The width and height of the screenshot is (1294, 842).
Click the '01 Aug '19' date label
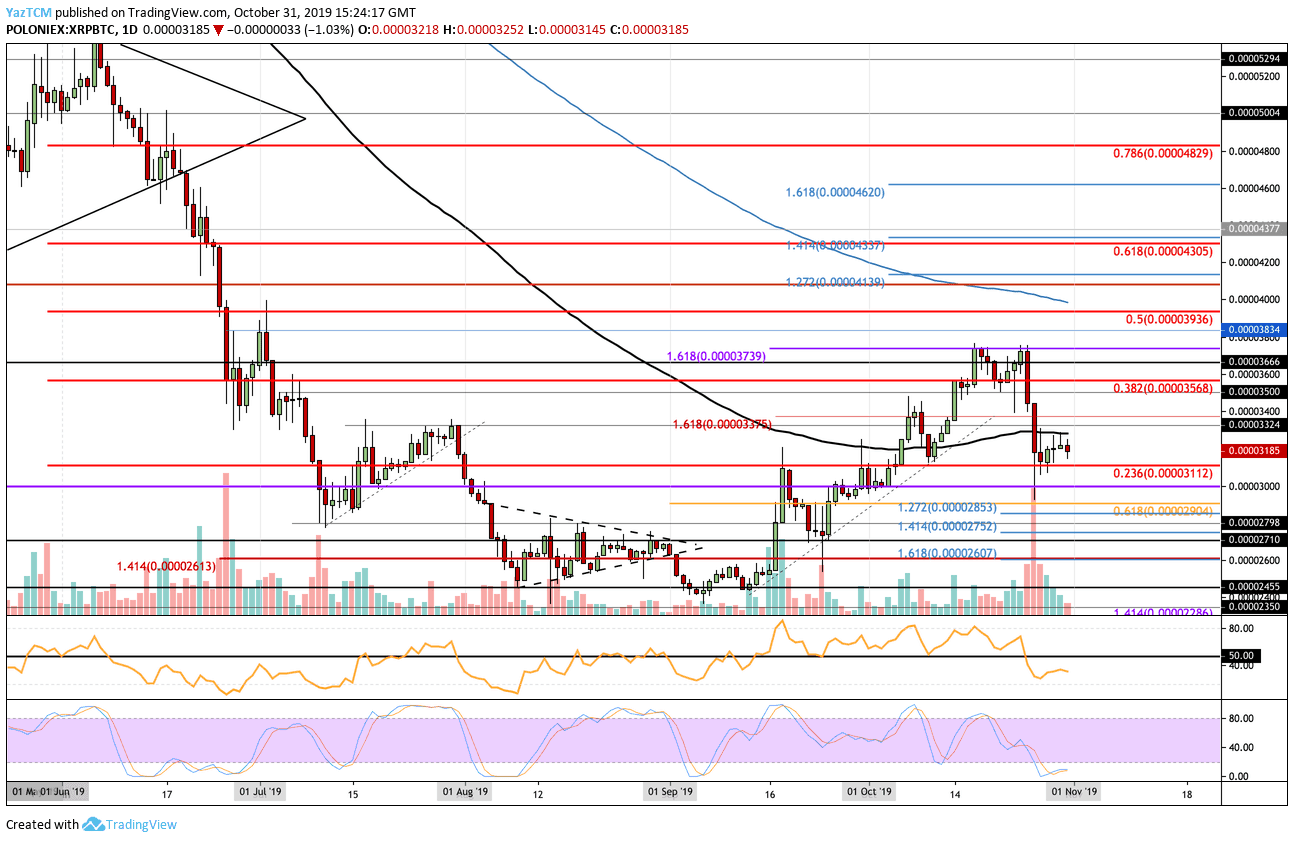click(465, 791)
